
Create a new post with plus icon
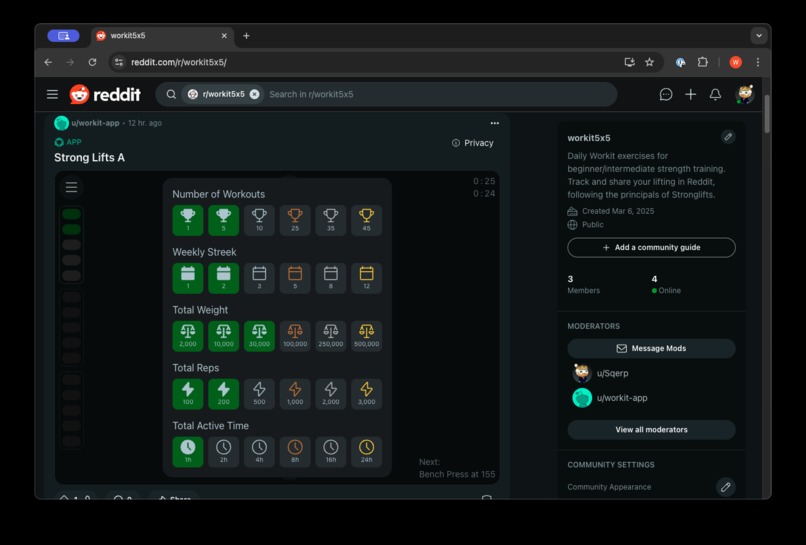point(690,94)
